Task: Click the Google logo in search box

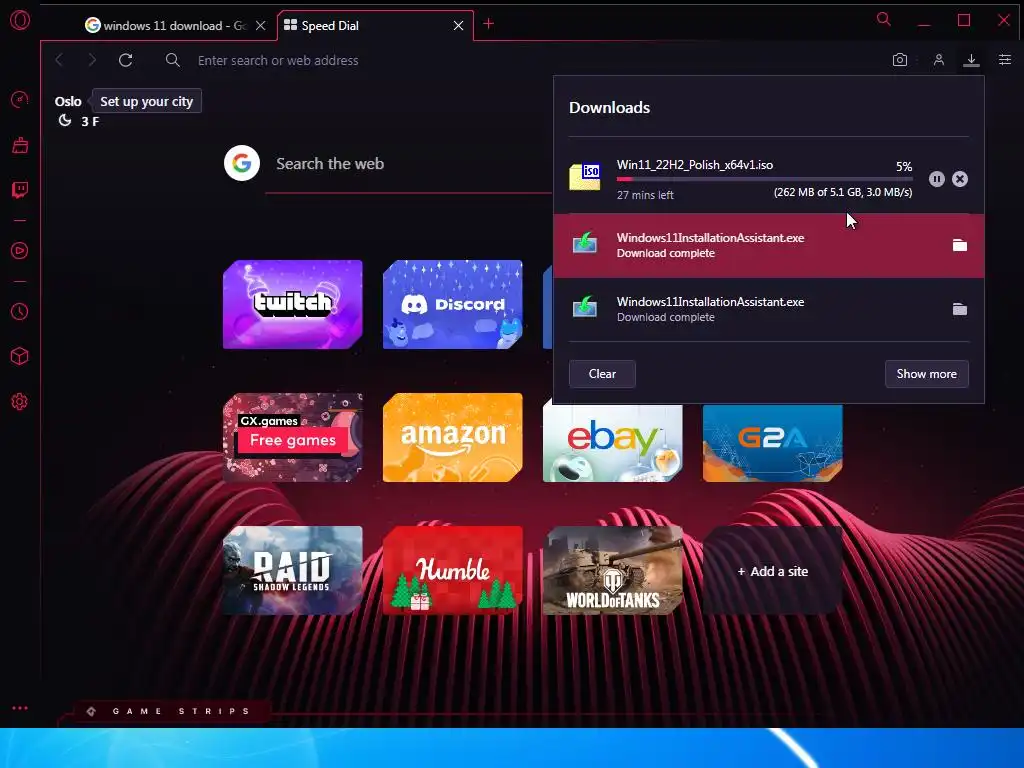Action: pyautogui.click(x=242, y=163)
